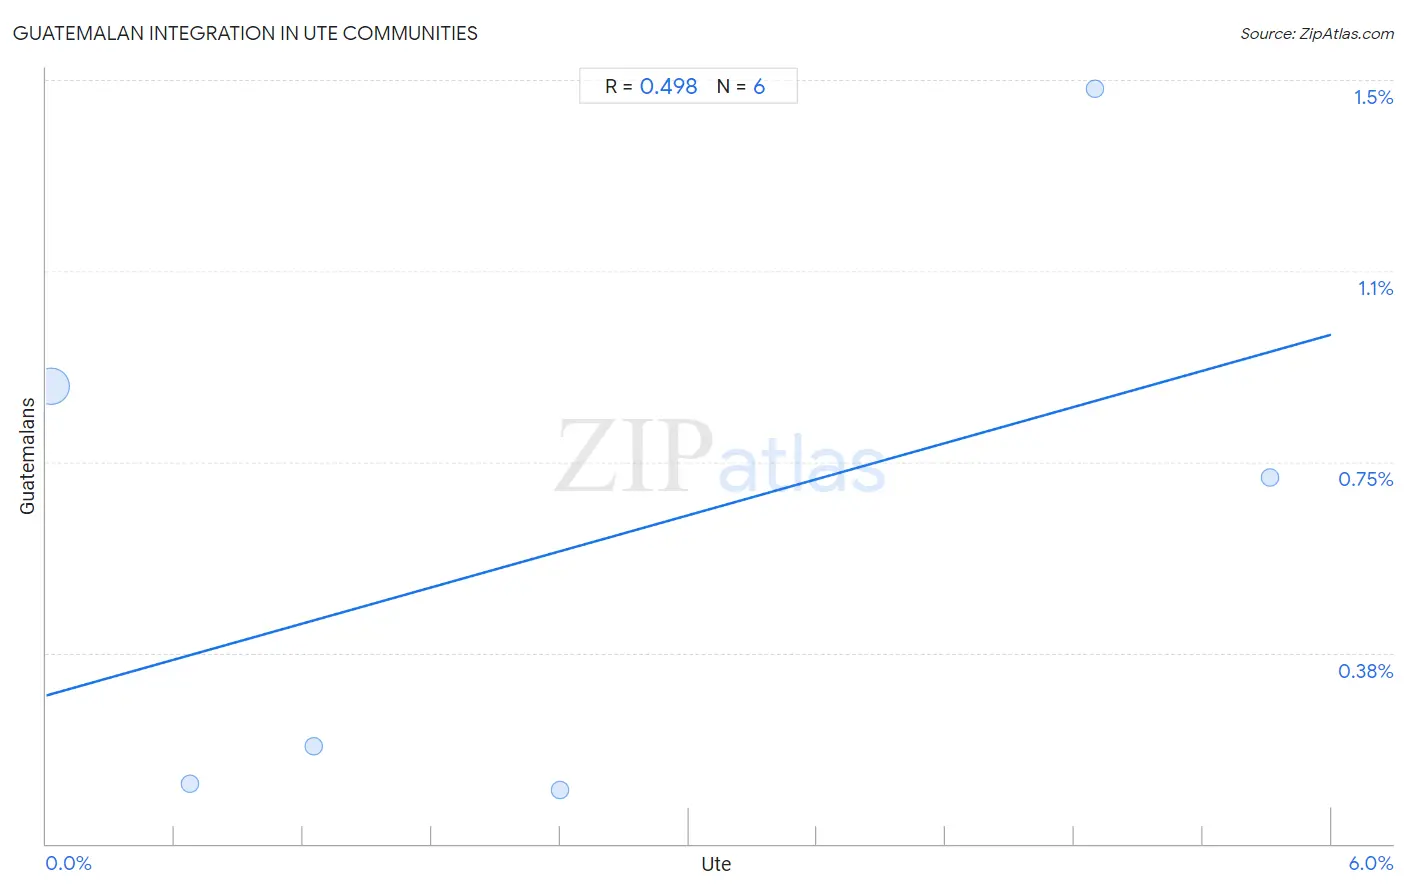
Task: Click the Ute x-axis label
Action: (716, 864)
